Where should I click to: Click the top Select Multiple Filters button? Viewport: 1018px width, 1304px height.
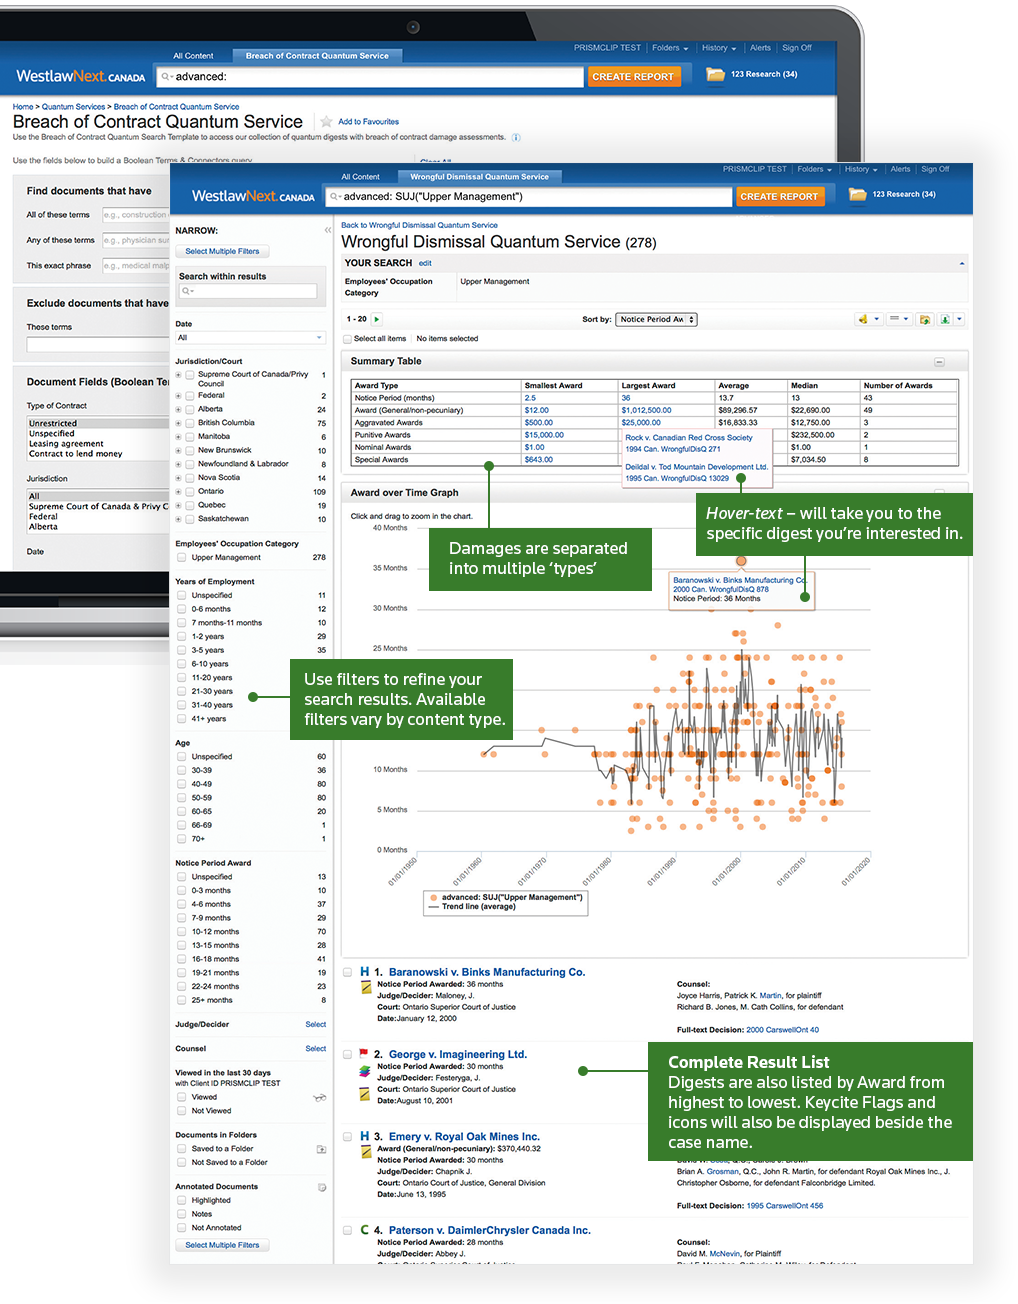coord(222,251)
